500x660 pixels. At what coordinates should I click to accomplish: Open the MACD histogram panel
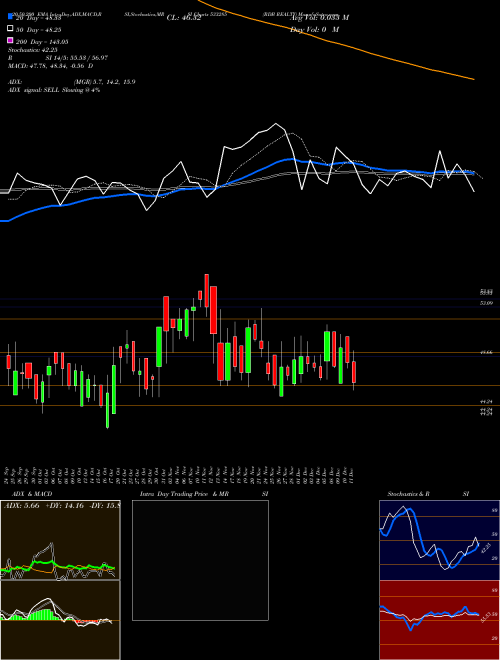click(x=60, y=620)
